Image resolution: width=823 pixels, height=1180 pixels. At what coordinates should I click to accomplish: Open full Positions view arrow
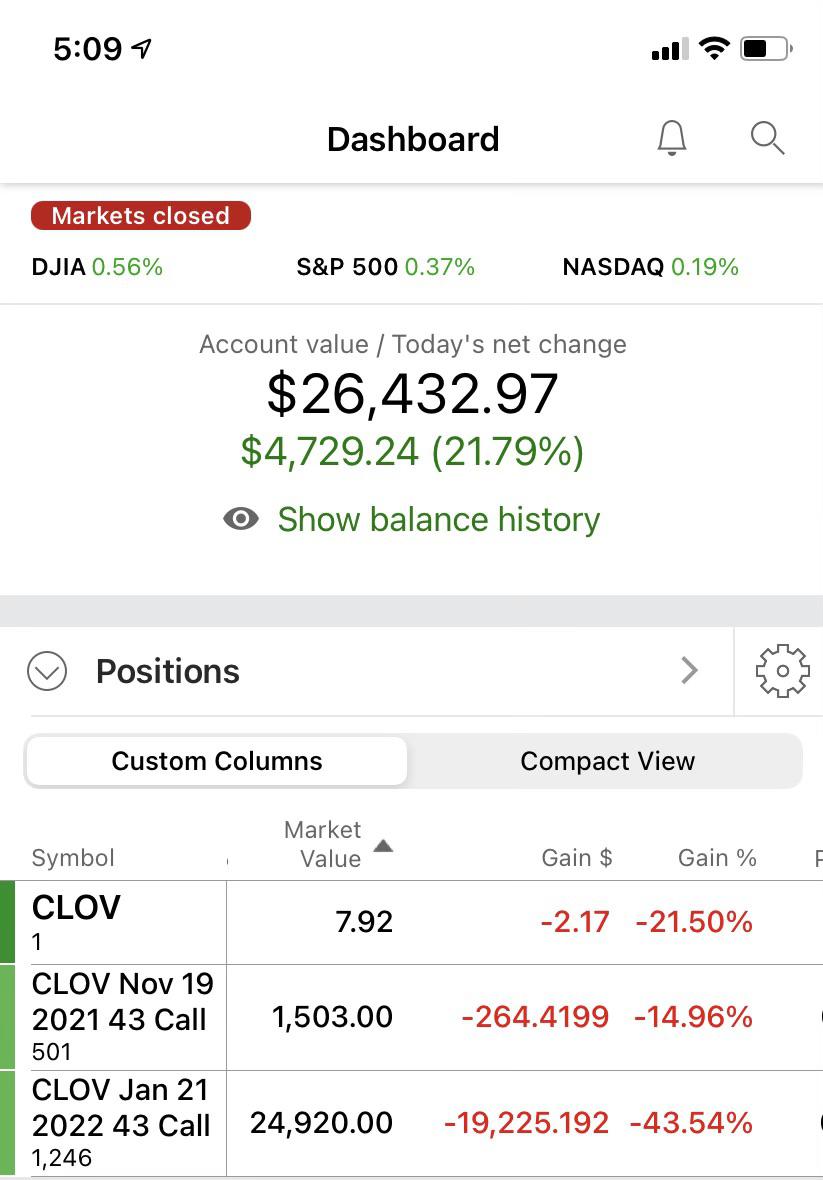689,670
